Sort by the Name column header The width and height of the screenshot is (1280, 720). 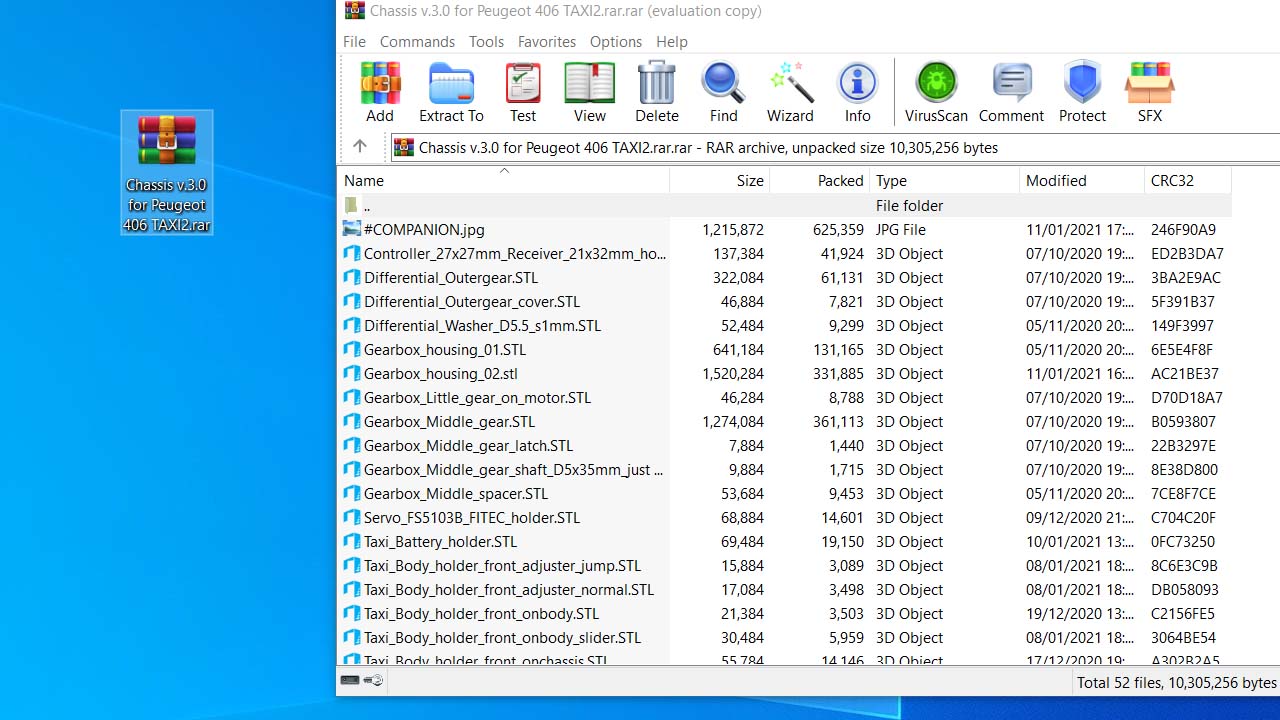[x=504, y=180]
